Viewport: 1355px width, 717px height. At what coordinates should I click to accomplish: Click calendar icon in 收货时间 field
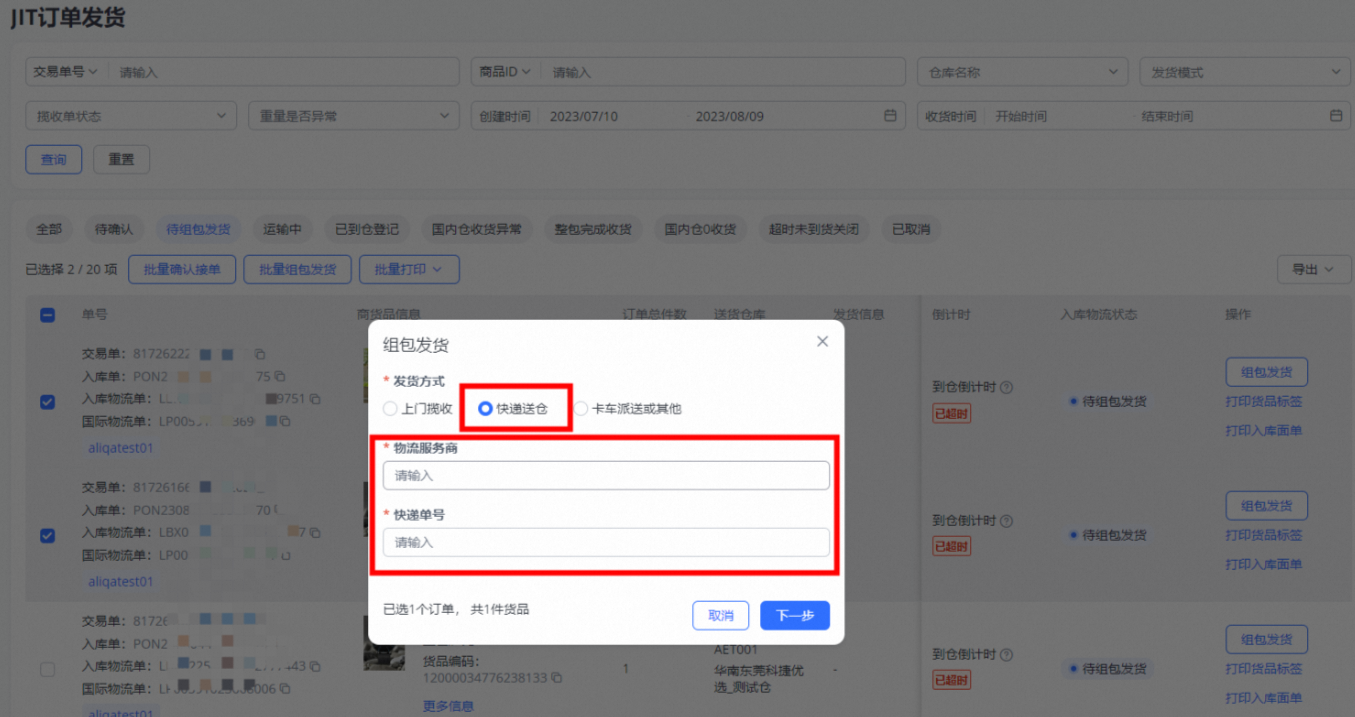(x=1336, y=116)
